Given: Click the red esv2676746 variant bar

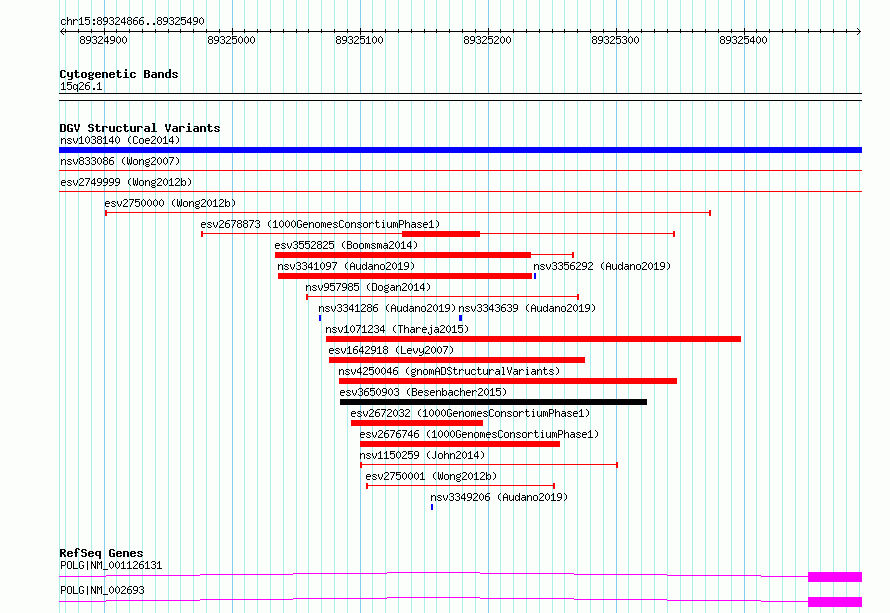Looking at the screenshot, I should (460, 444).
